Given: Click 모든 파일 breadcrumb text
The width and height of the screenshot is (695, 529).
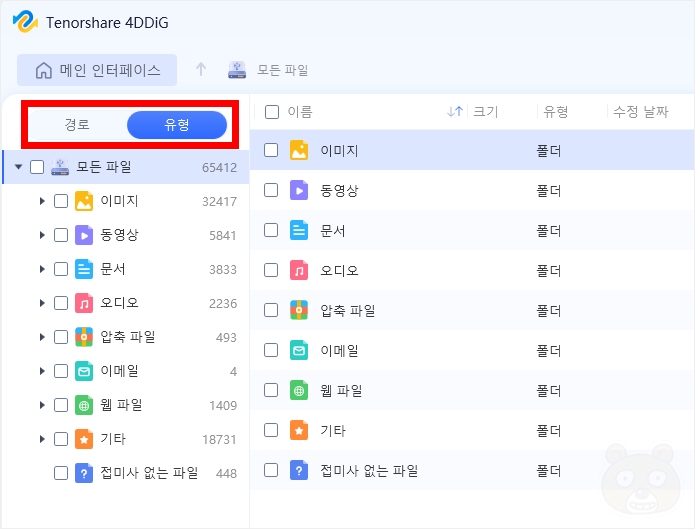Looking at the screenshot, I should pyautogui.click(x=283, y=70).
